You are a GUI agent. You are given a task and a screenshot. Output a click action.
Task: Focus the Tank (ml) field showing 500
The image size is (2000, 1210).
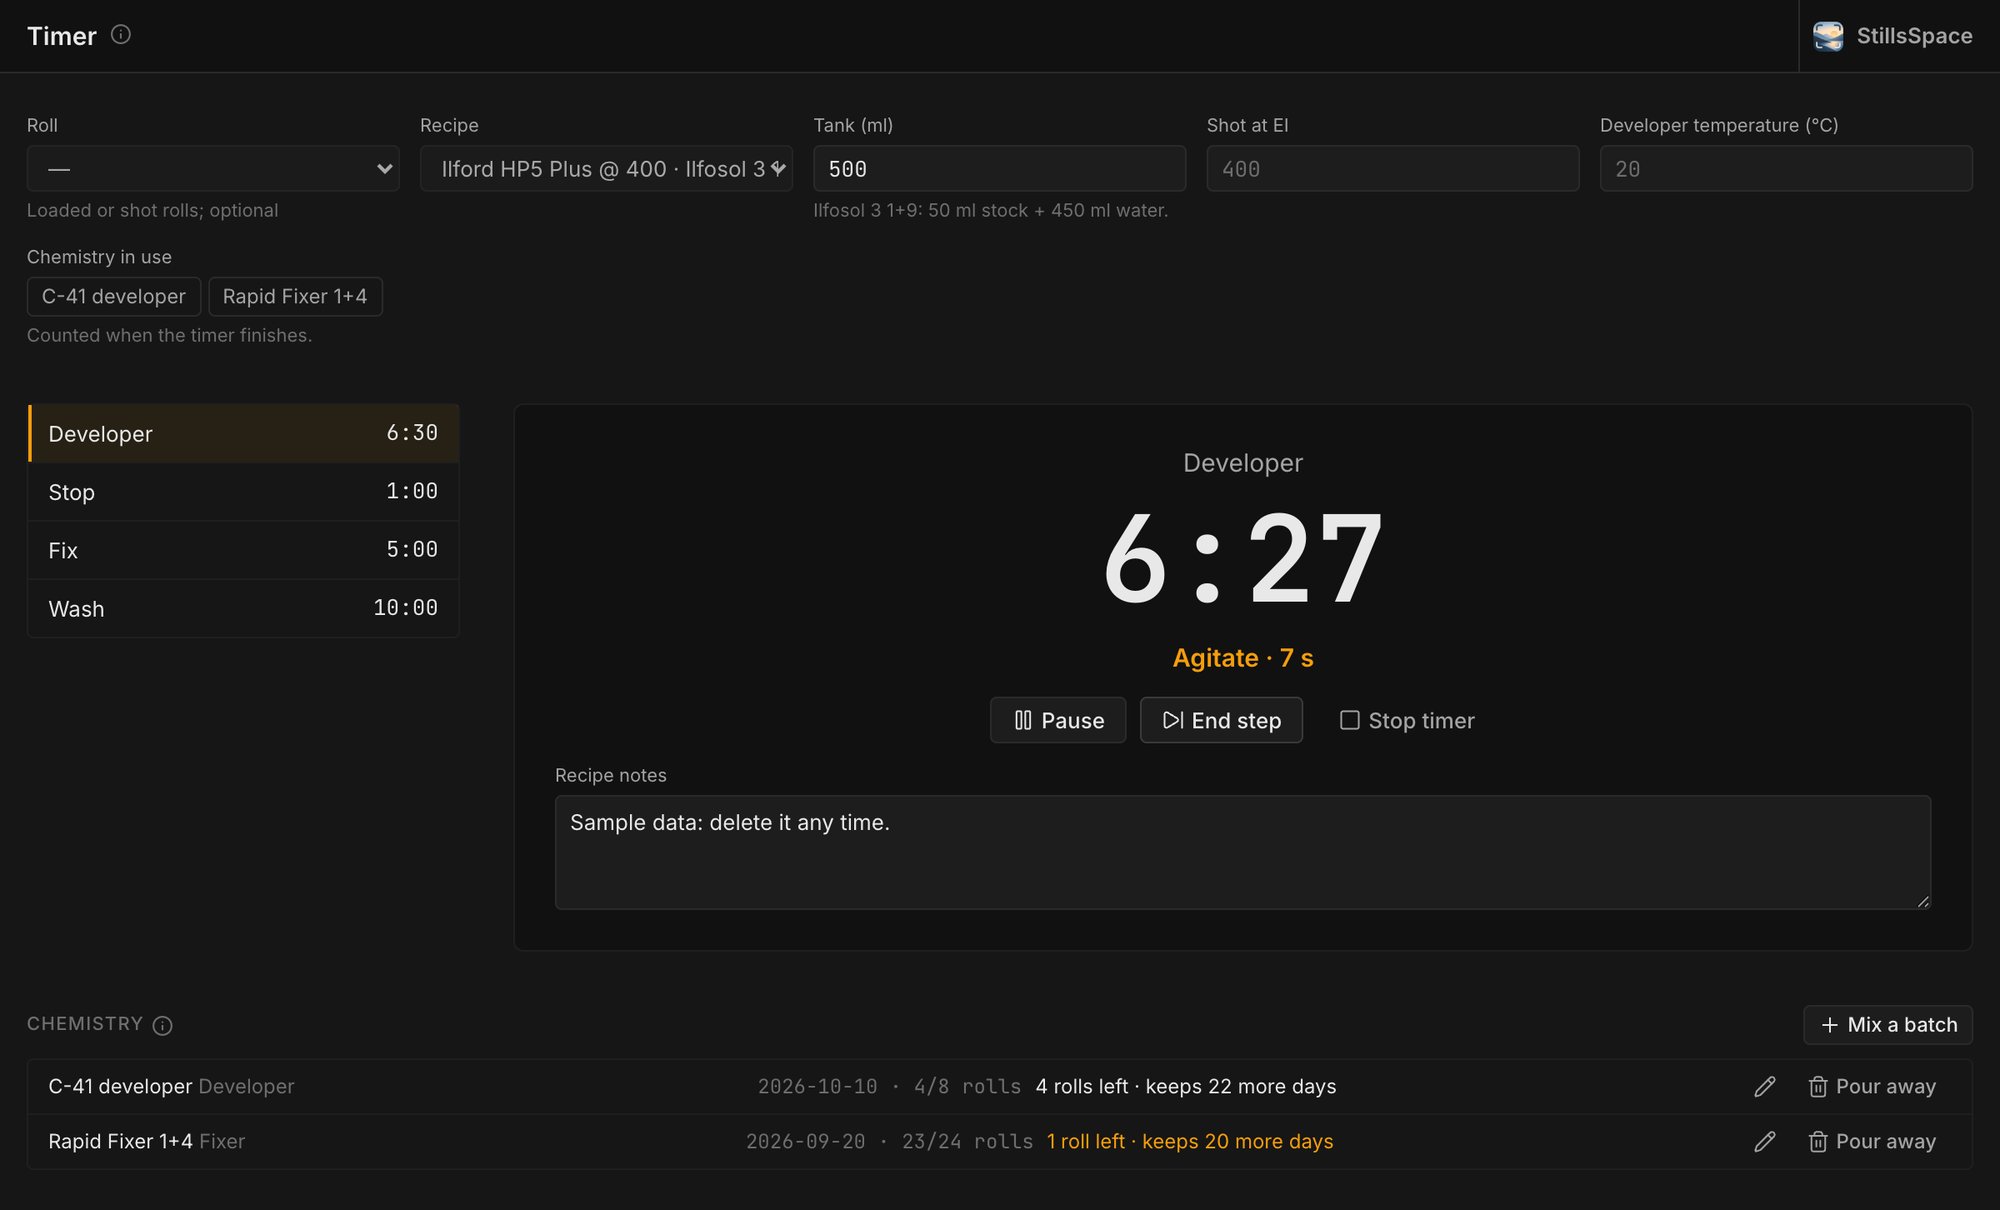[999, 168]
